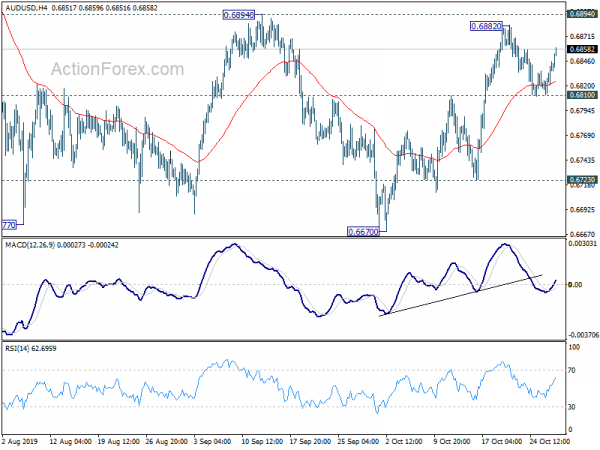
Task: Click the RSI 100 scale label
Action: click(x=574, y=347)
